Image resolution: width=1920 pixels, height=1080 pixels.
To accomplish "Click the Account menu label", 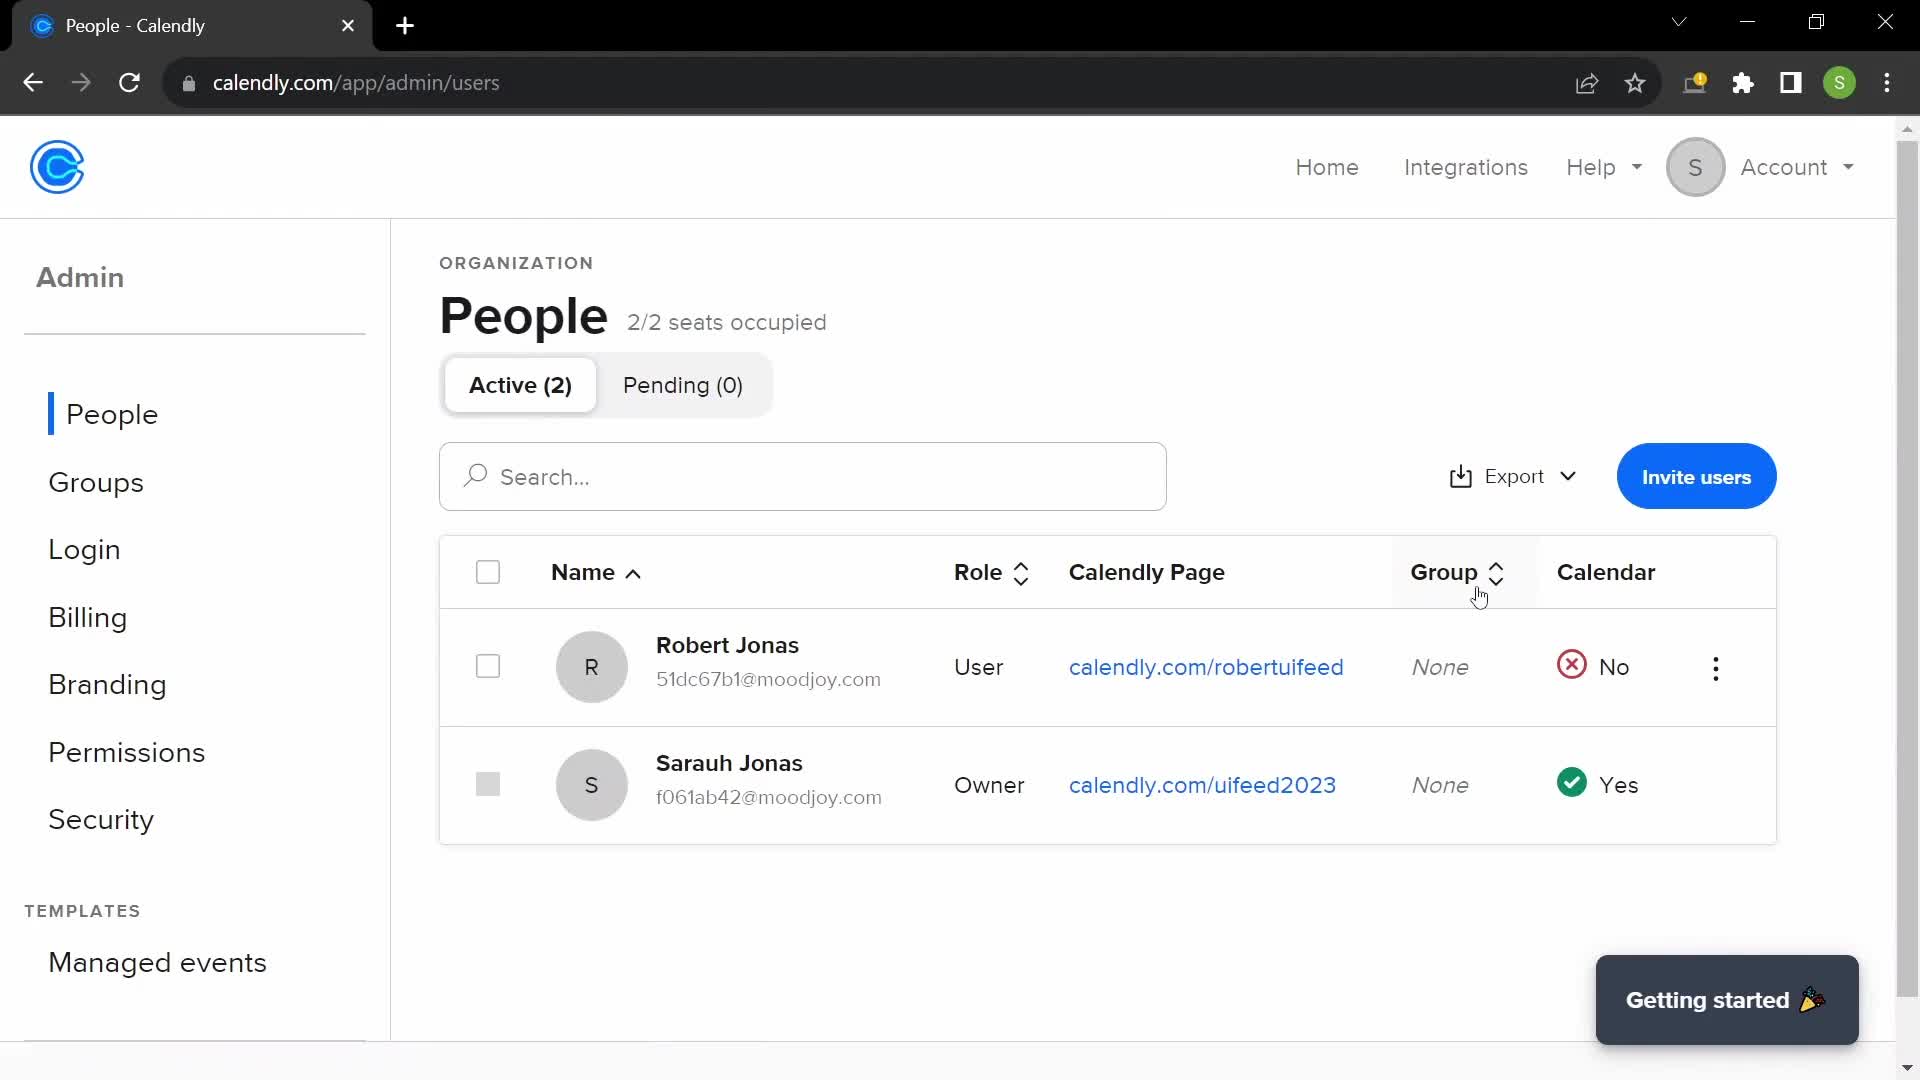I will [x=1783, y=166].
